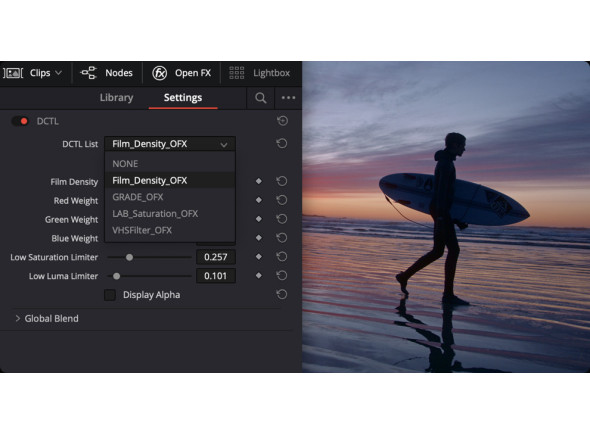Open the DCTL List combo box

point(170,144)
